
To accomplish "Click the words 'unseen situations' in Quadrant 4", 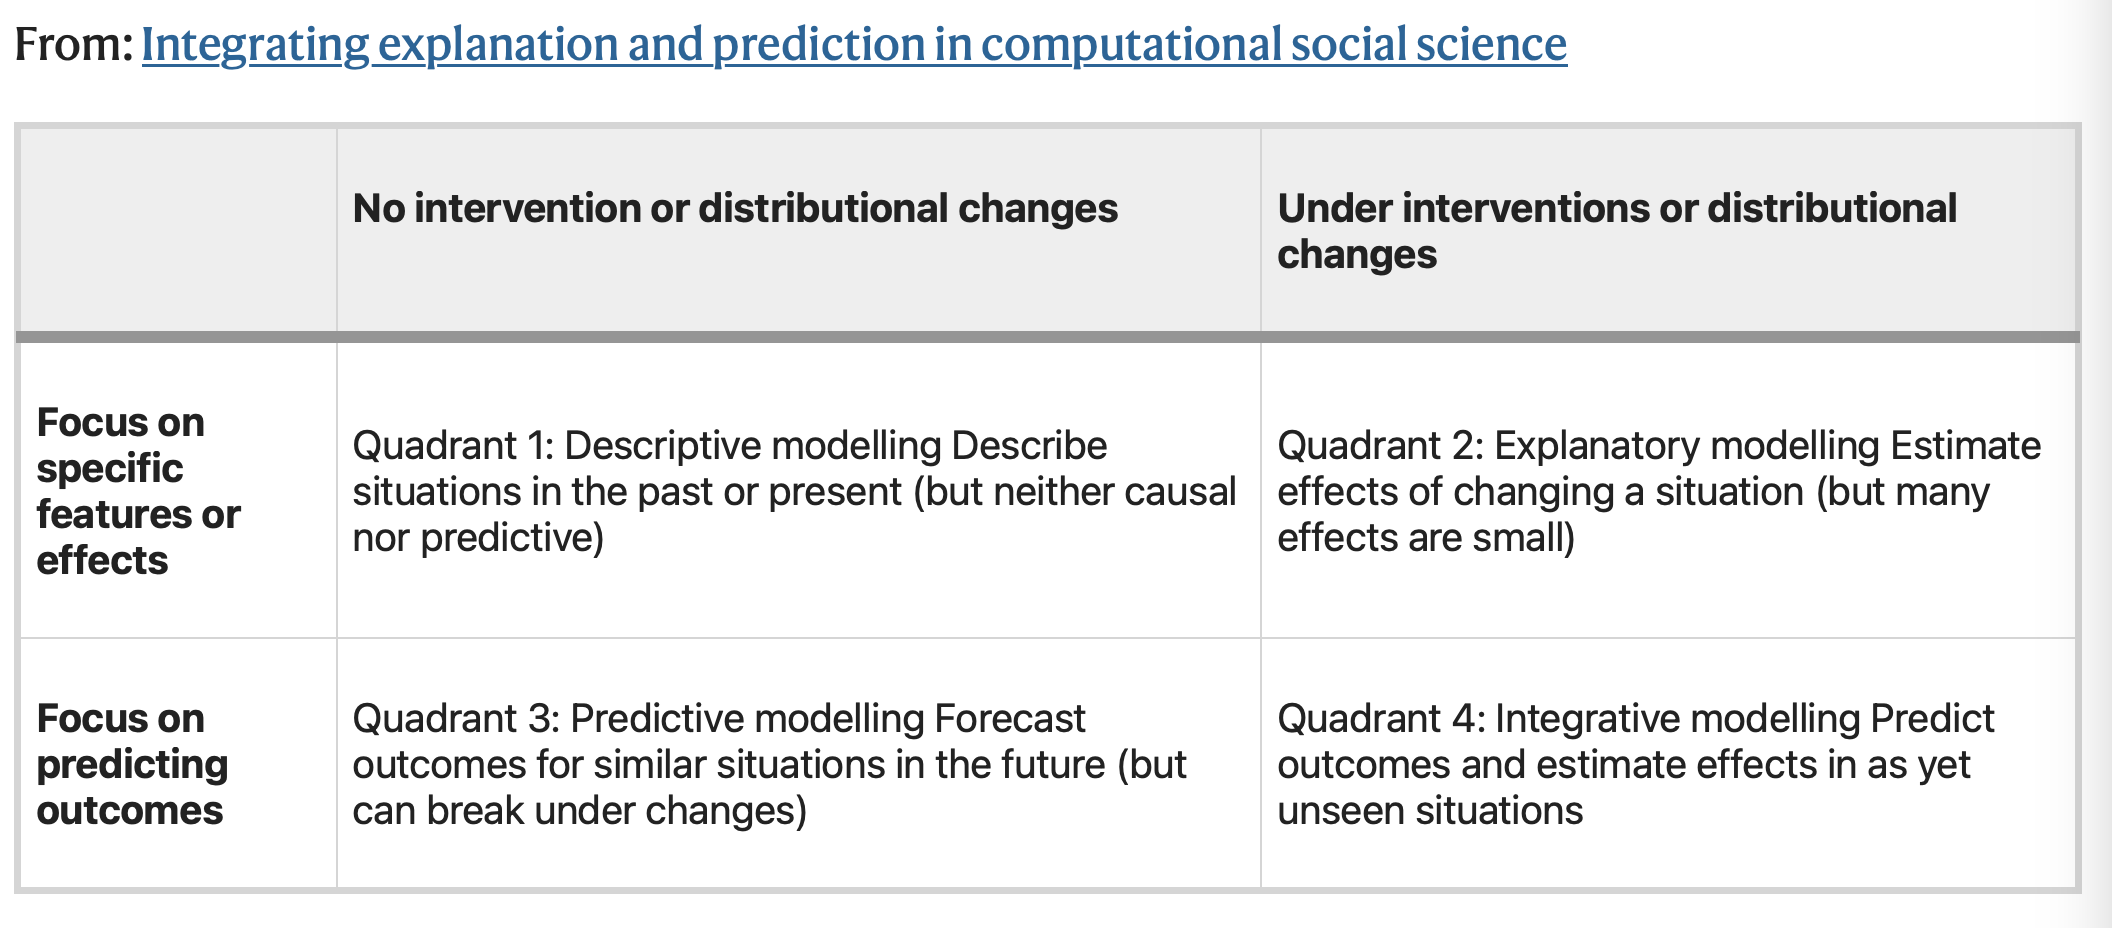I will point(1430,811).
